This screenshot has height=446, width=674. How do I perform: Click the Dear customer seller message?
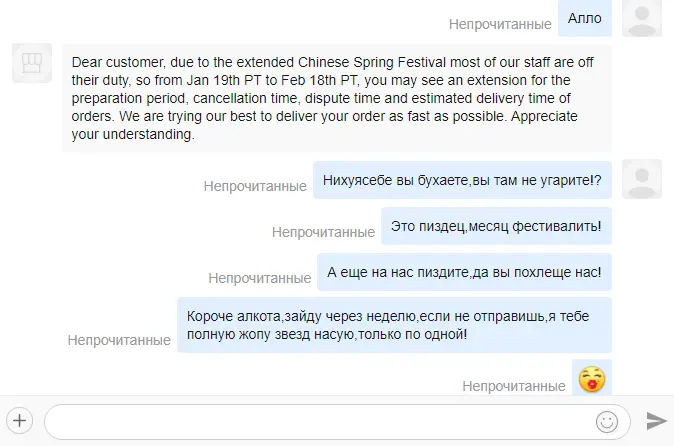click(337, 98)
